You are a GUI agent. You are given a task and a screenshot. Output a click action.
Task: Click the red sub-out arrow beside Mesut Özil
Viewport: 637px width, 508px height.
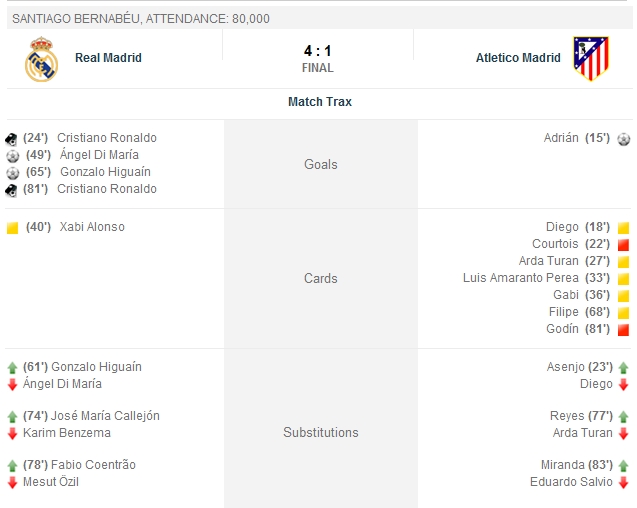(12, 483)
